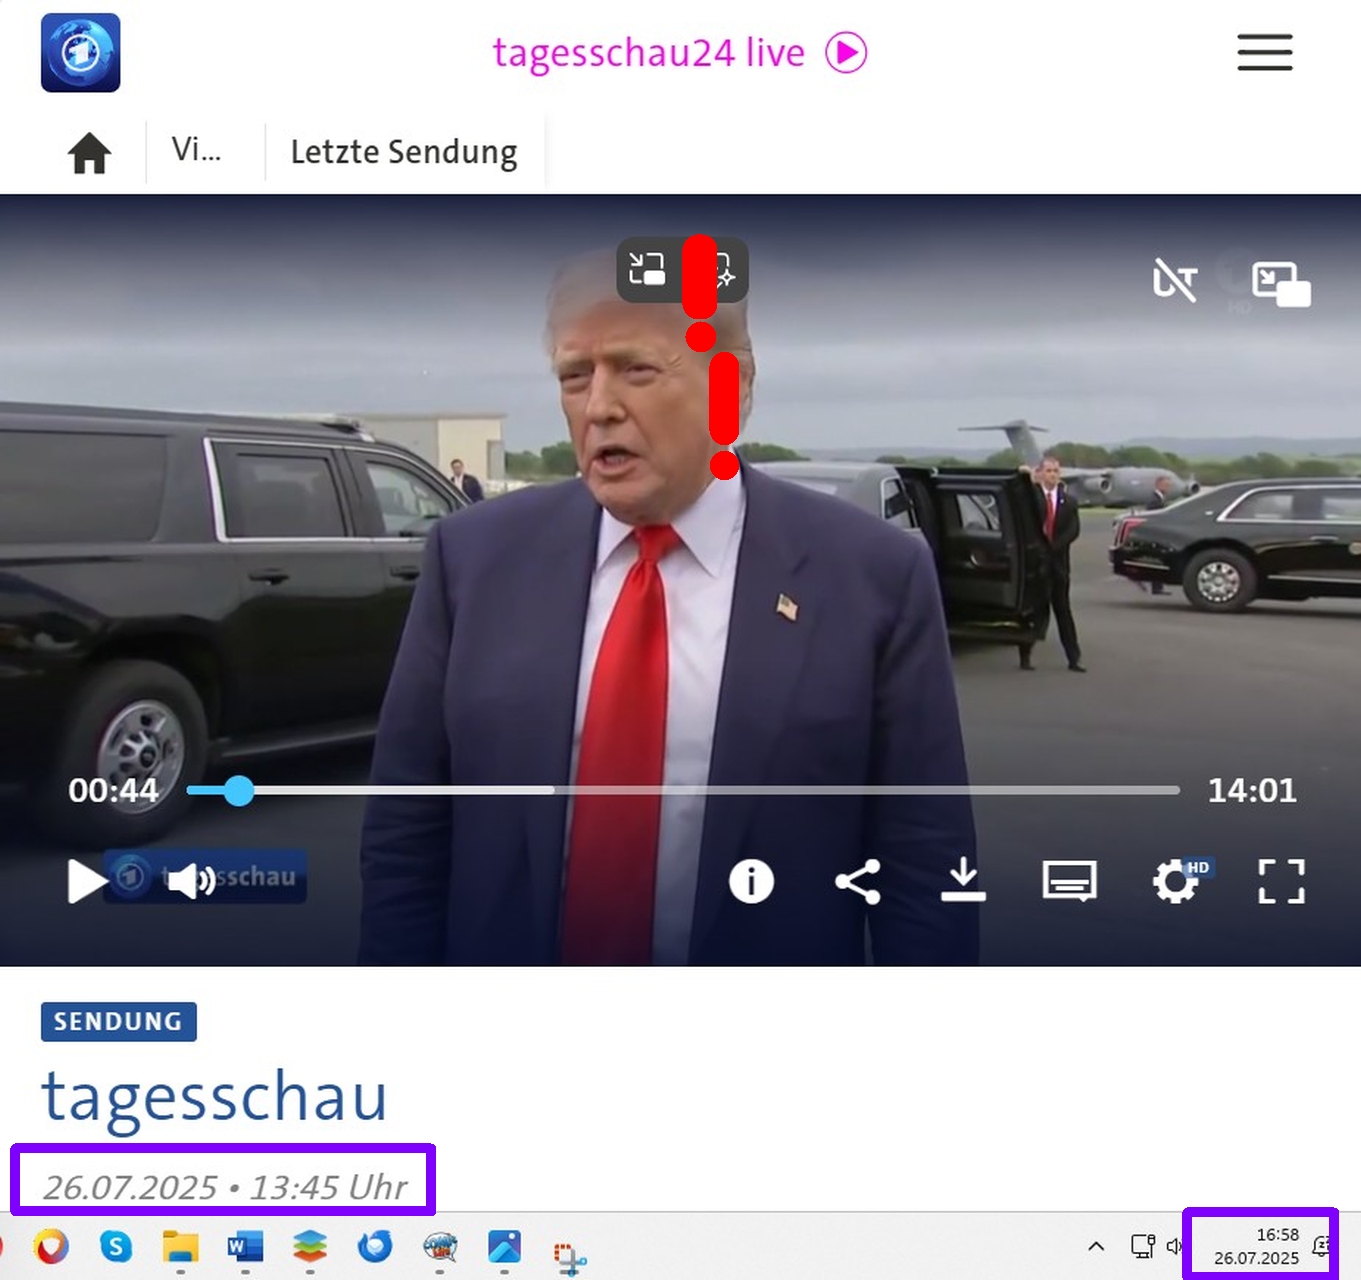Image resolution: width=1361 pixels, height=1280 pixels.
Task: Toggle subtitles off icon in video
Action: tap(1174, 280)
